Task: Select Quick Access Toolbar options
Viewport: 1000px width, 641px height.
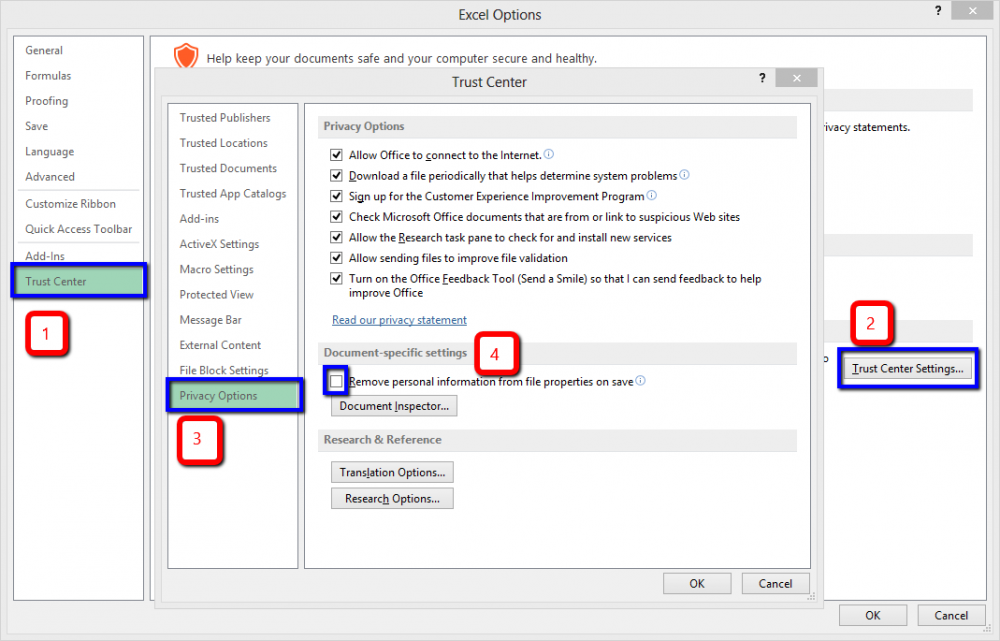Action: [78, 229]
